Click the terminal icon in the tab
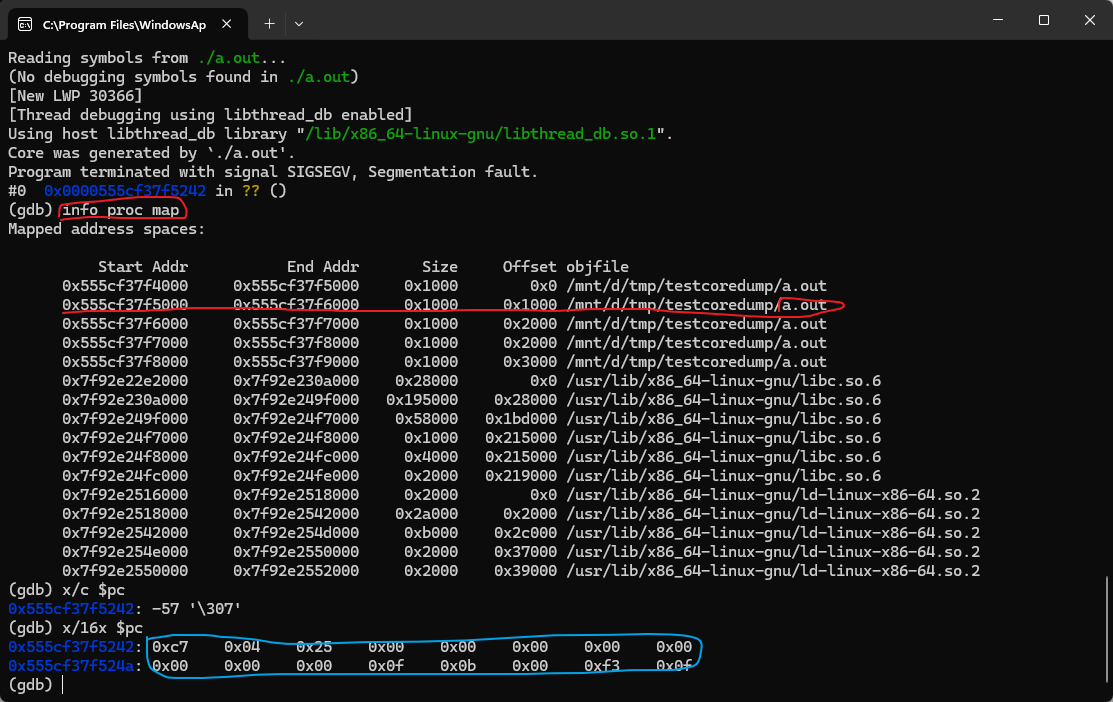Image resolution: width=1113 pixels, height=702 pixels. [x=24, y=23]
